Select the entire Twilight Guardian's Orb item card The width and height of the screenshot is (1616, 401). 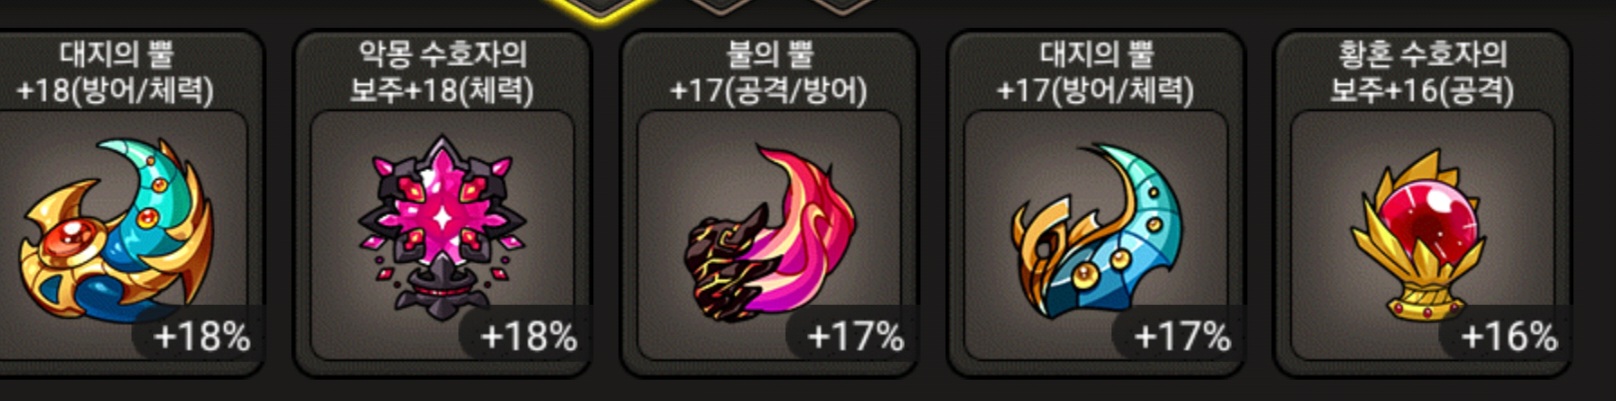[x=1422, y=204]
